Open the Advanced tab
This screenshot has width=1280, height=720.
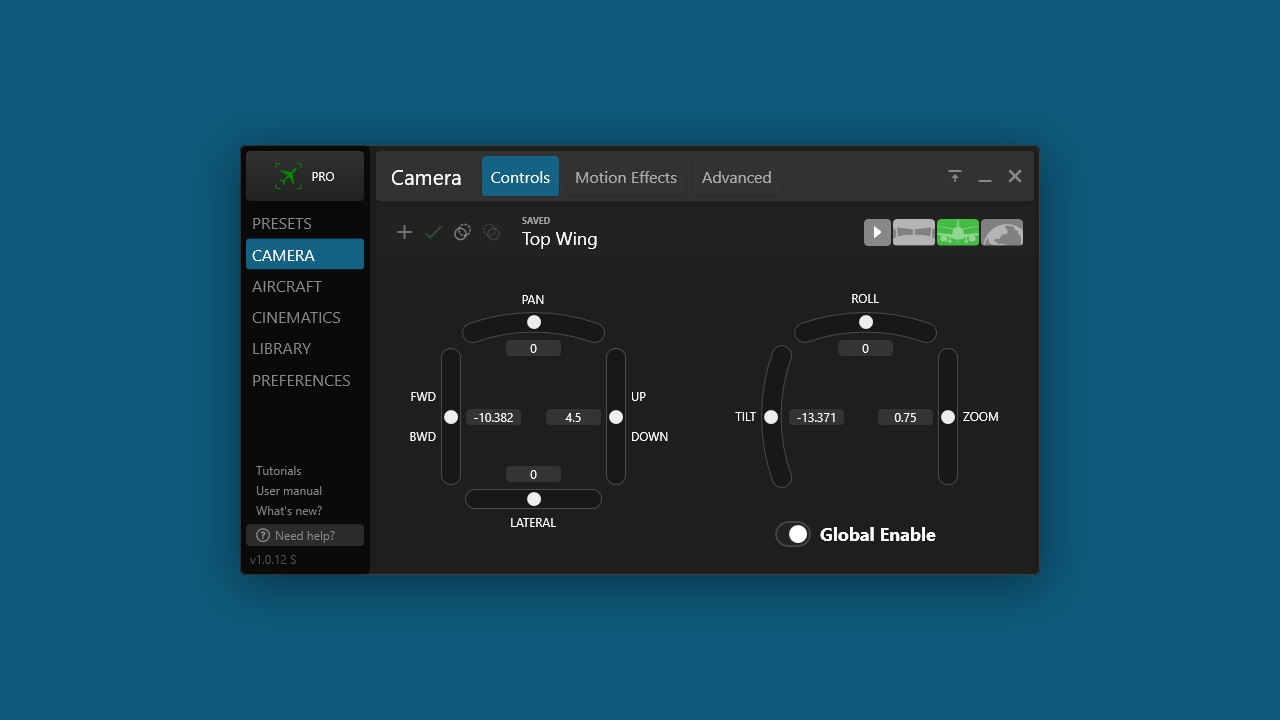[736, 177]
